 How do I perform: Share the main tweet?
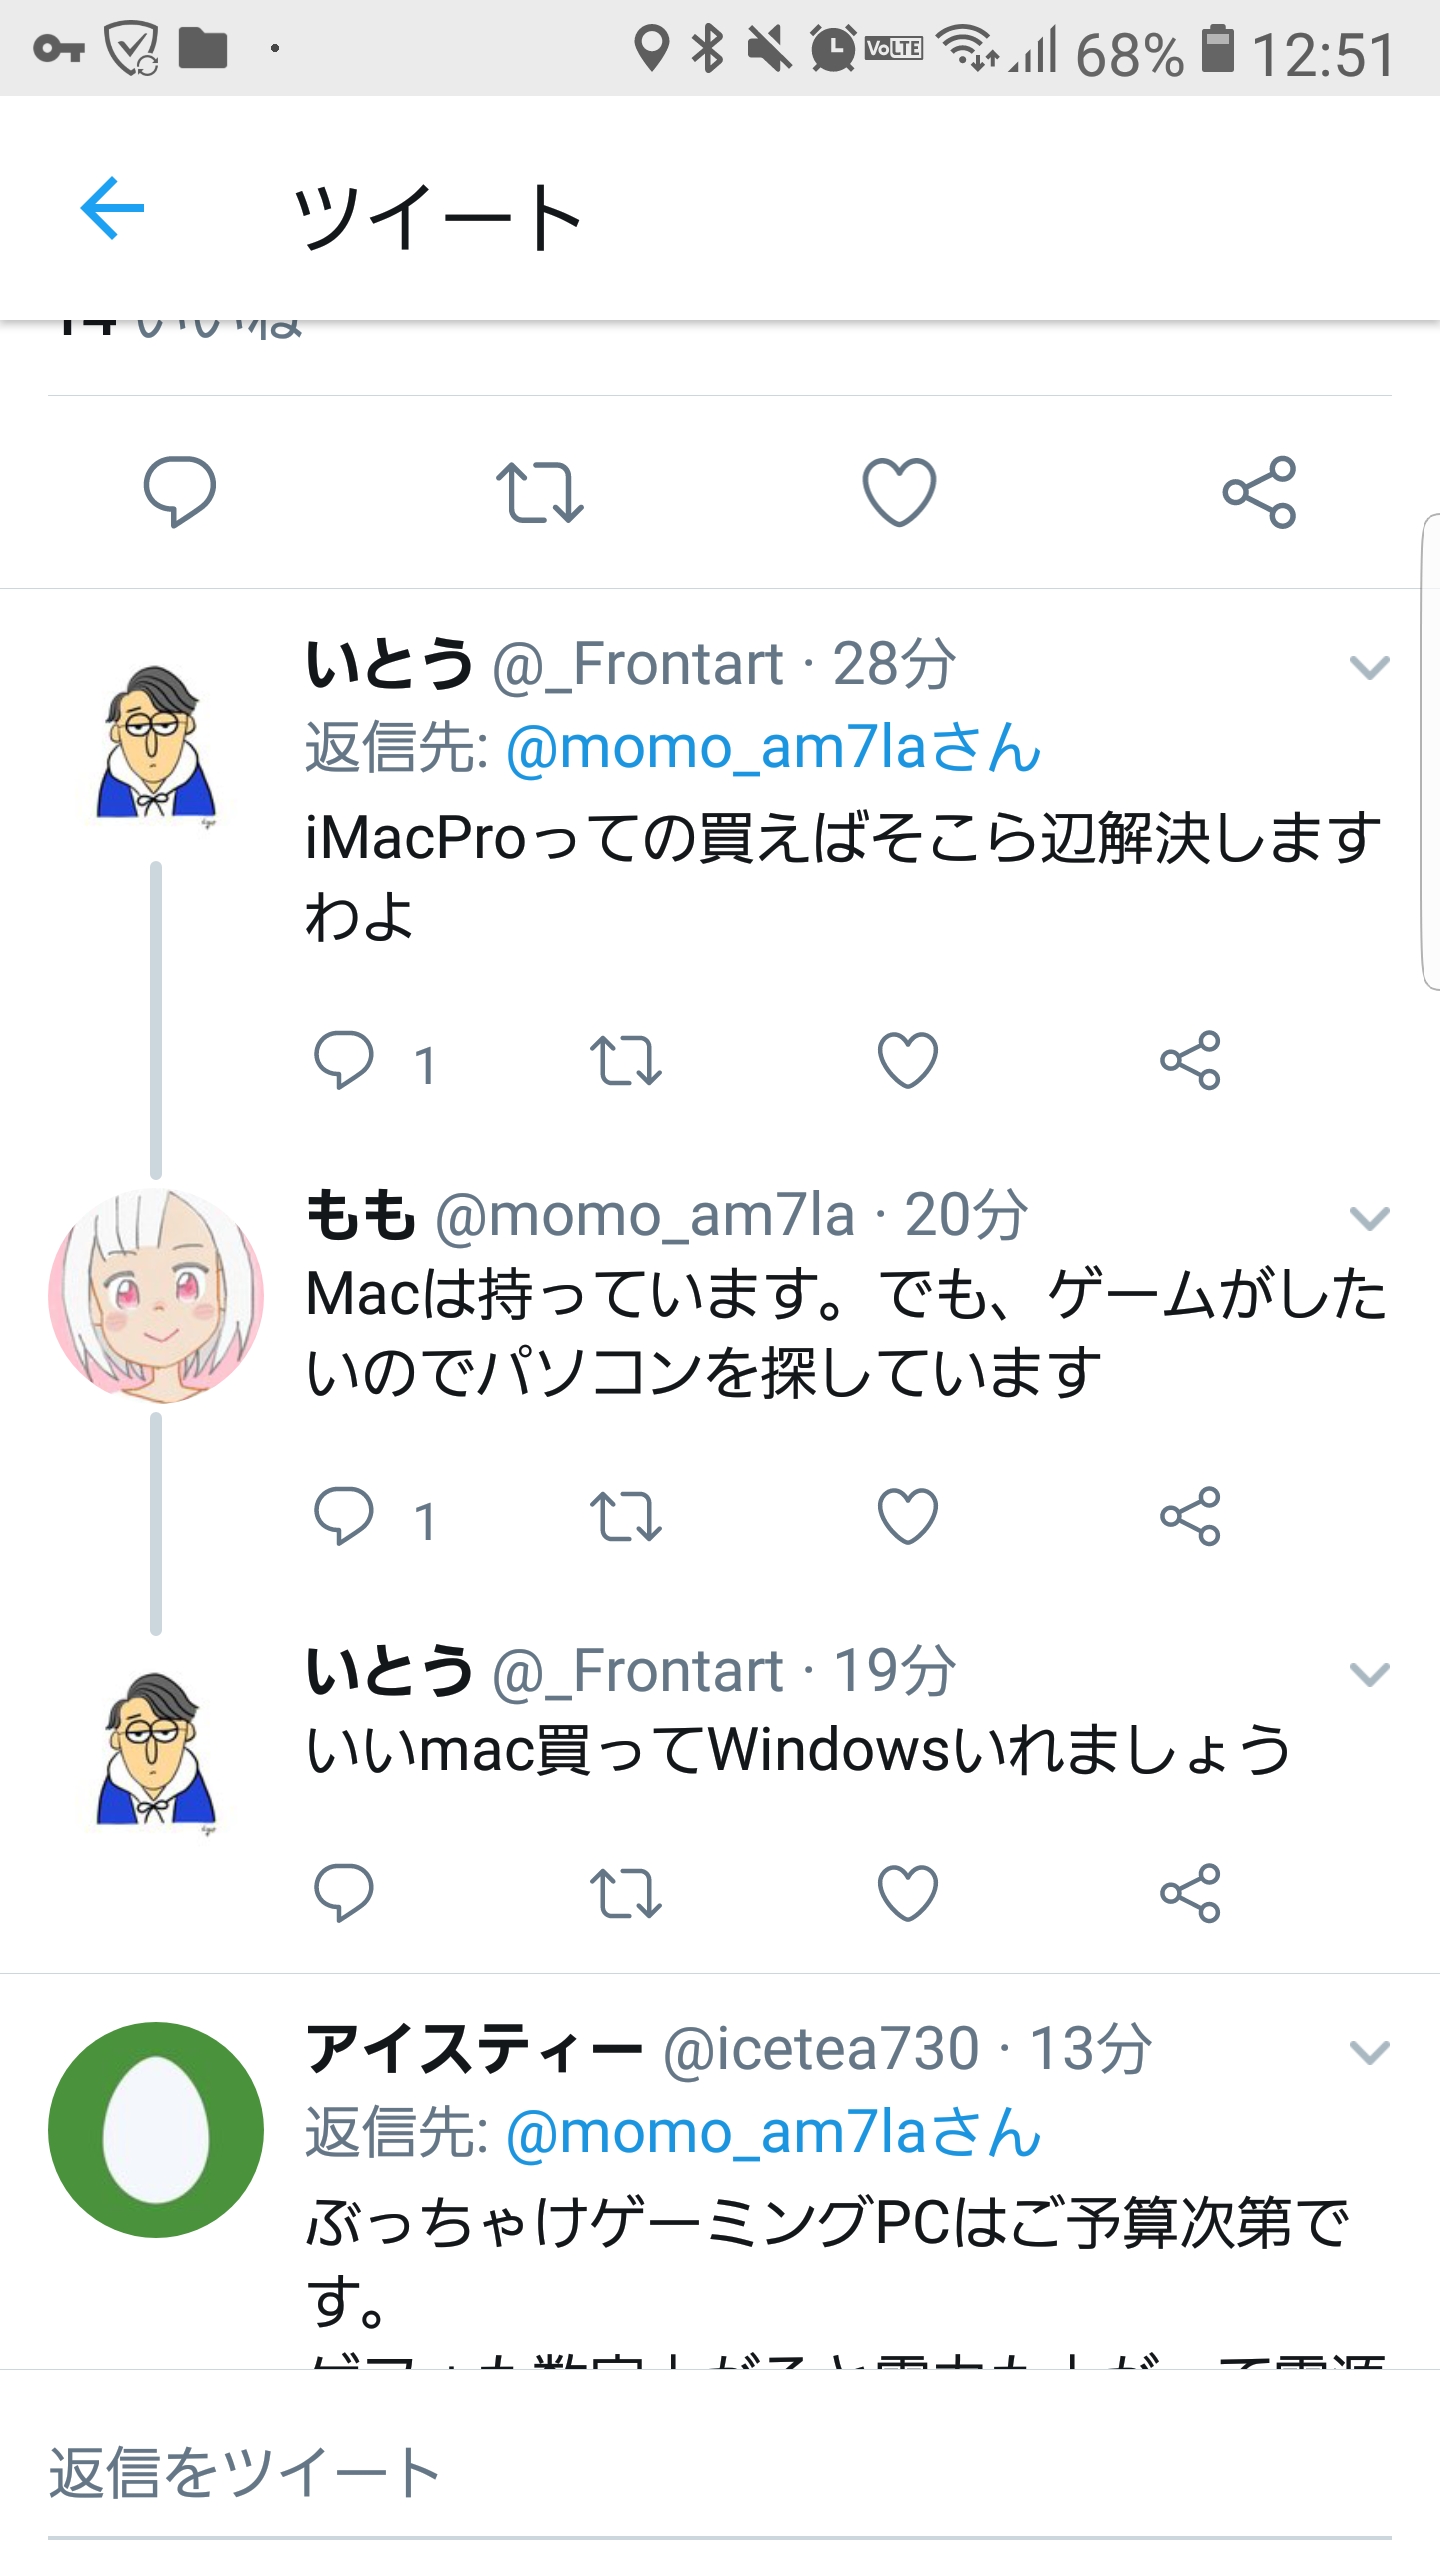click(1259, 491)
